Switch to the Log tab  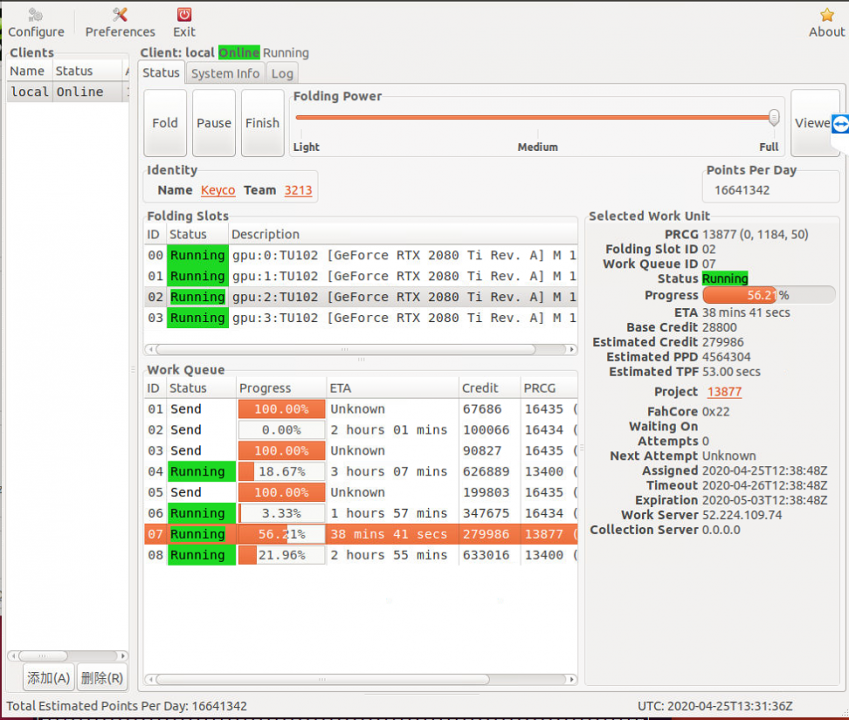click(x=282, y=73)
